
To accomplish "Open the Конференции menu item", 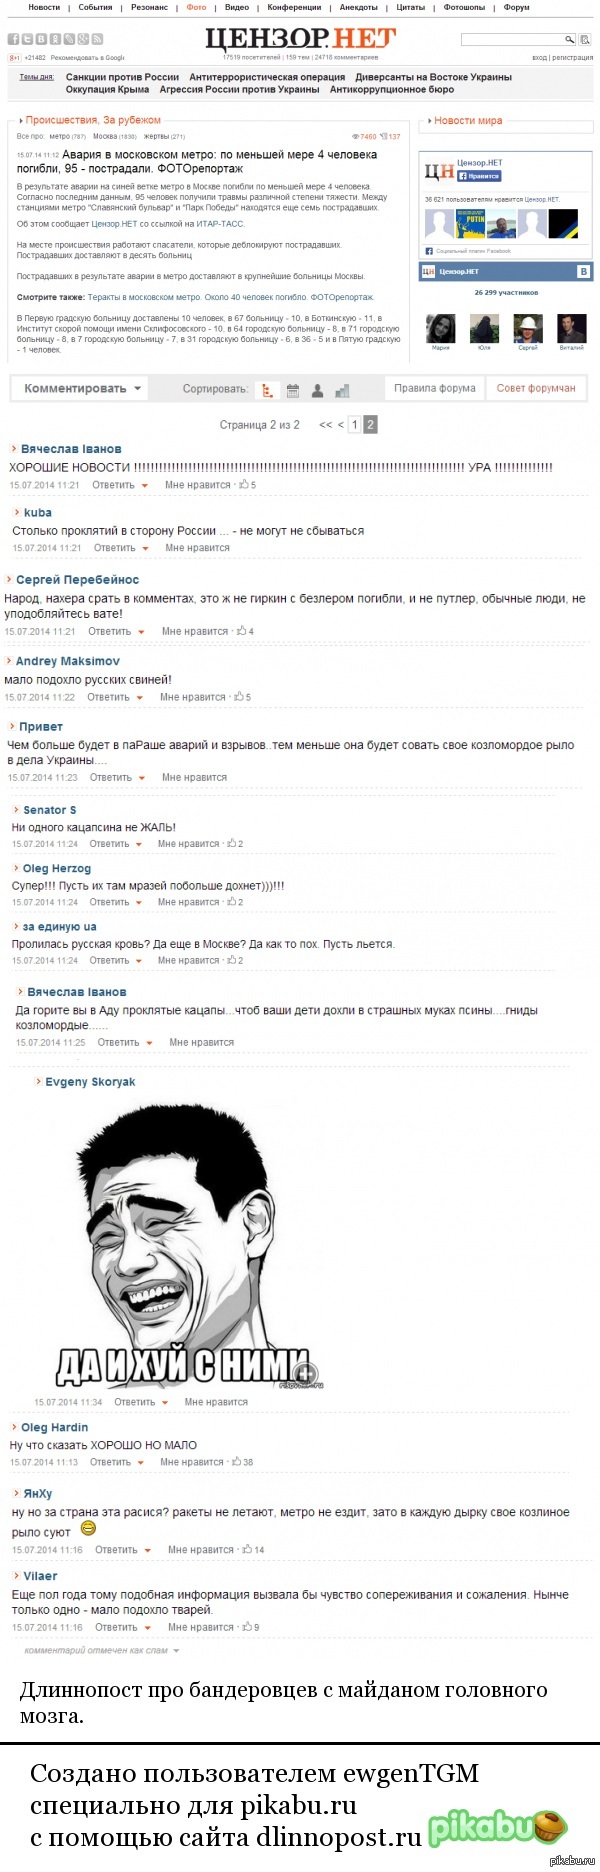I will click(294, 7).
